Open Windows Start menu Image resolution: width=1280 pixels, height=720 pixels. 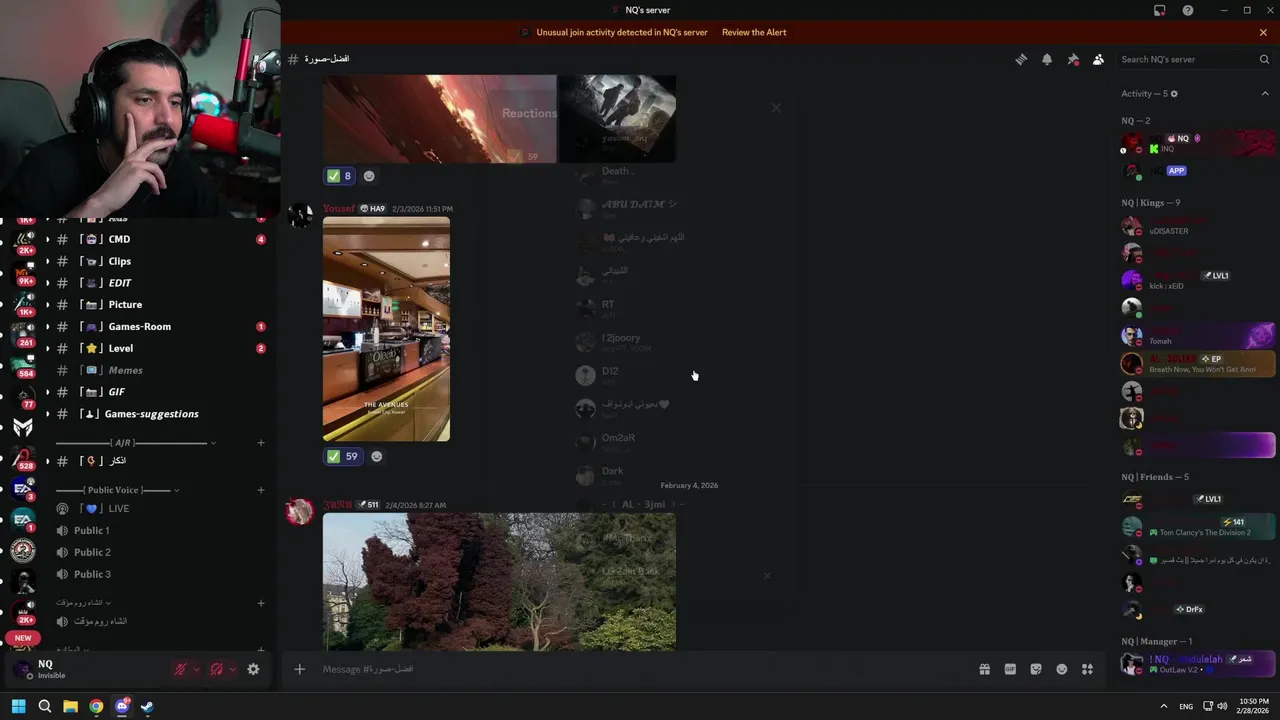pos(18,706)
